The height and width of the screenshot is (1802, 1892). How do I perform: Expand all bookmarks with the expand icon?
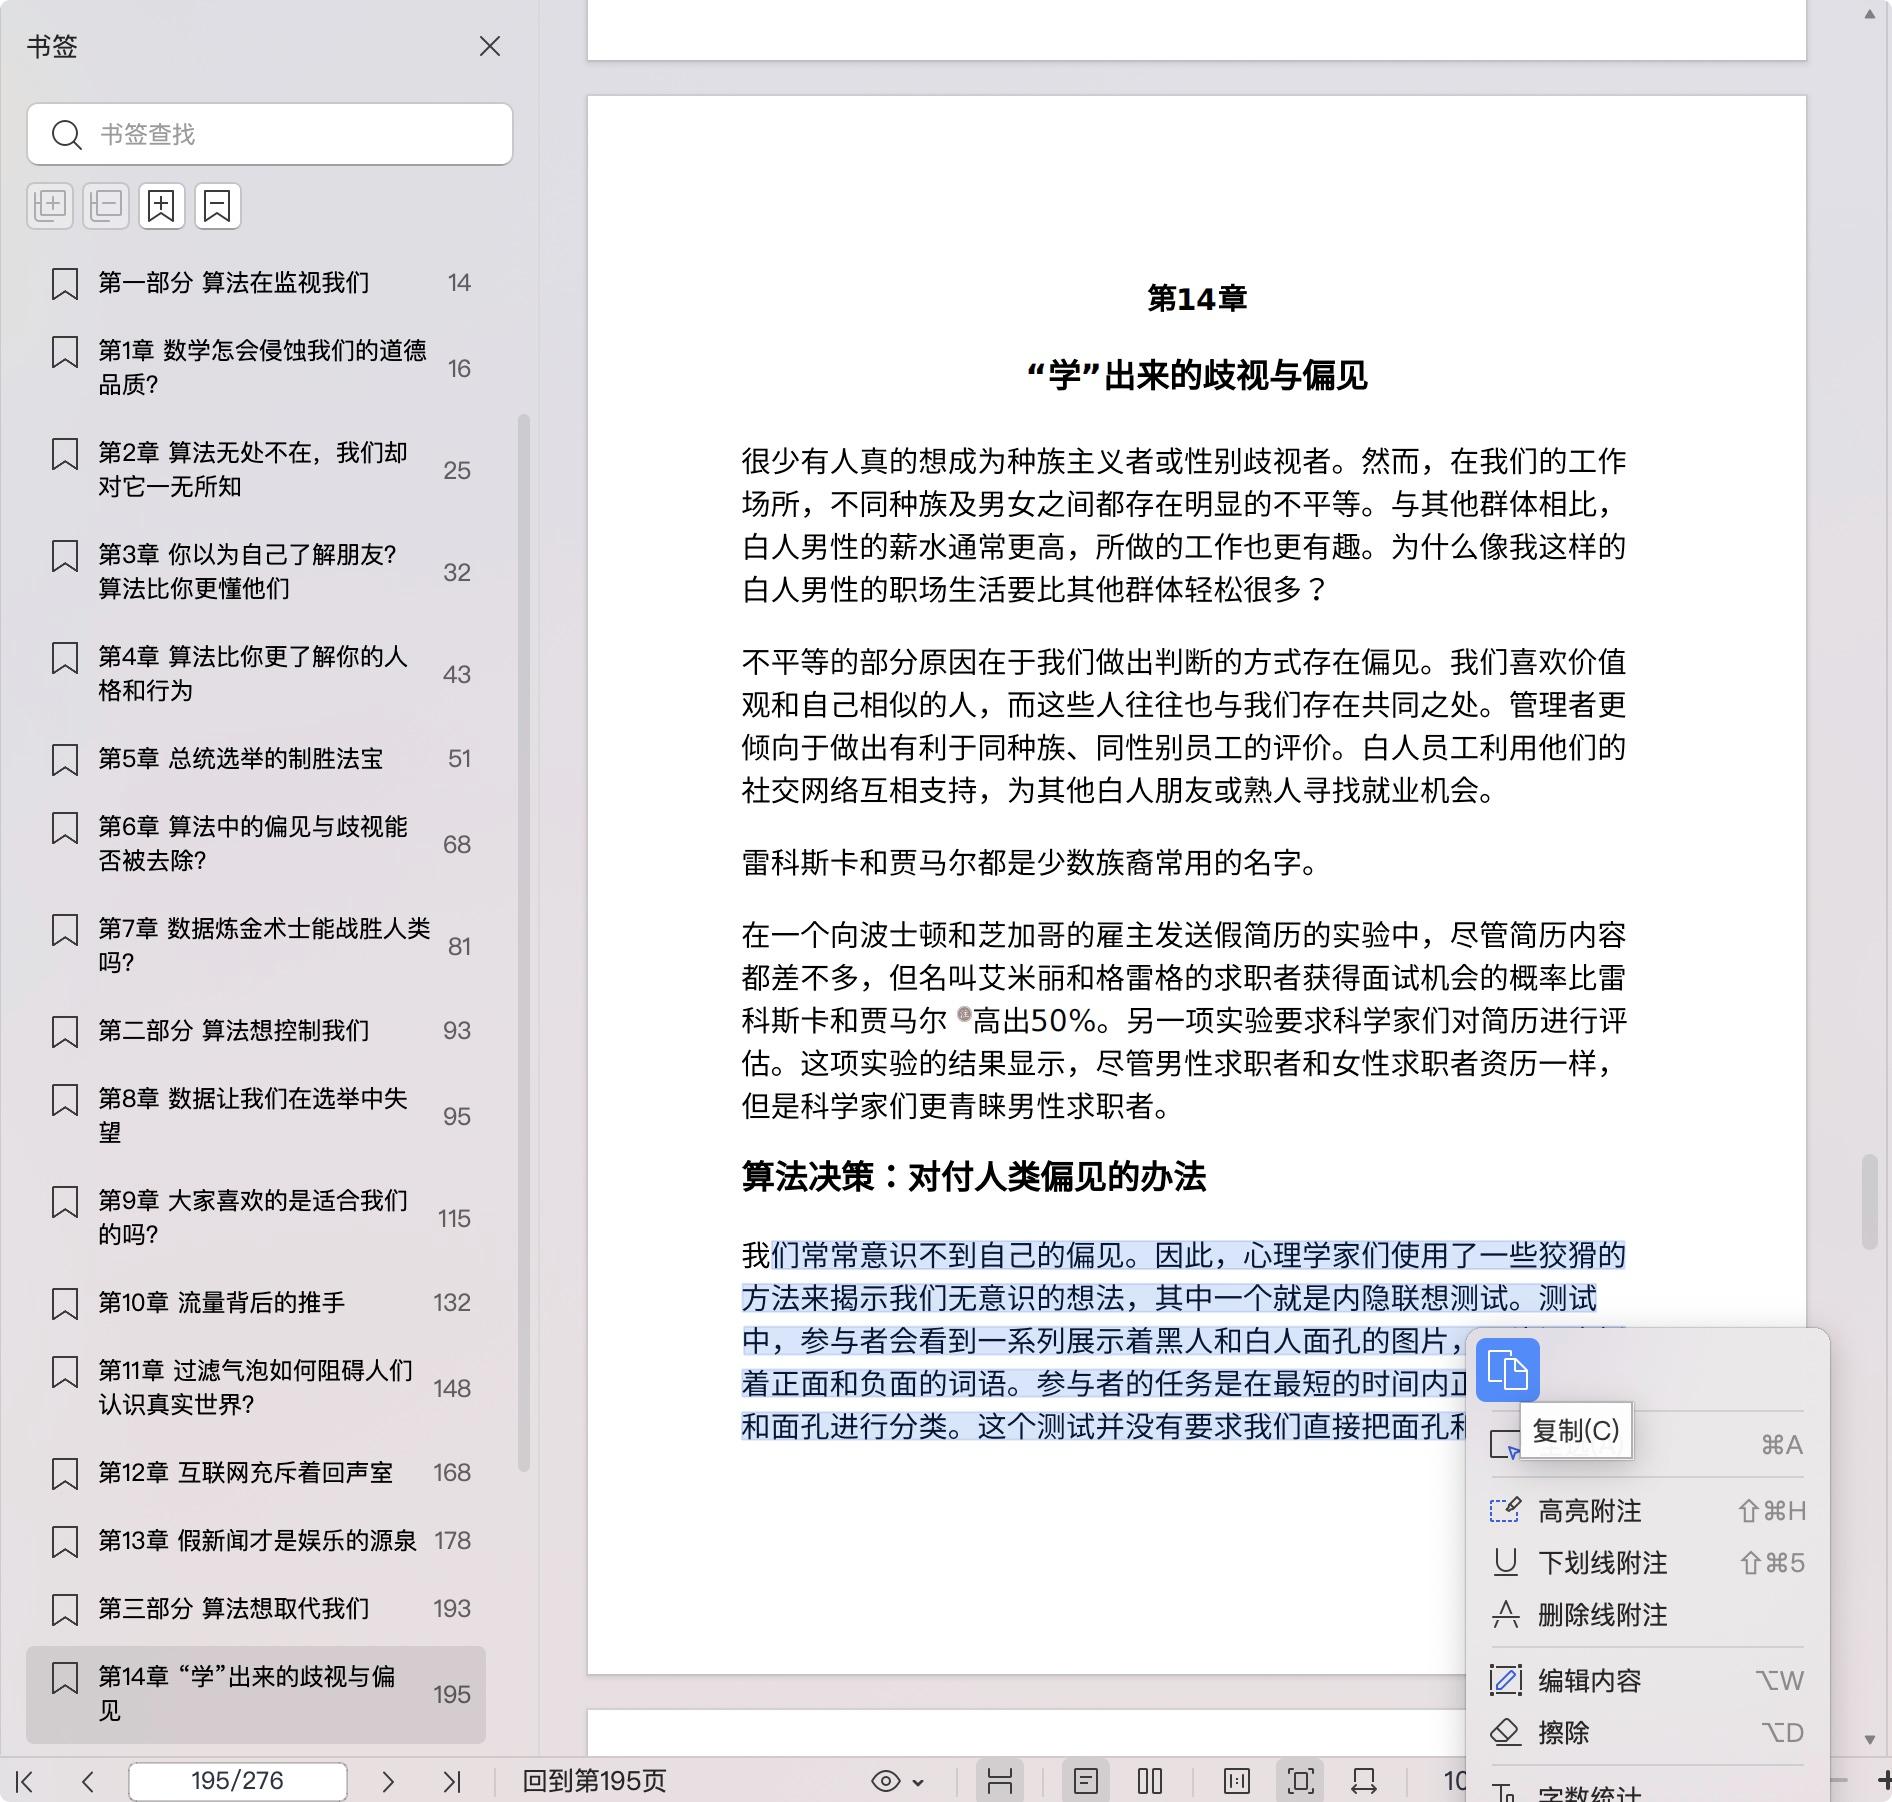pos(50,206)
